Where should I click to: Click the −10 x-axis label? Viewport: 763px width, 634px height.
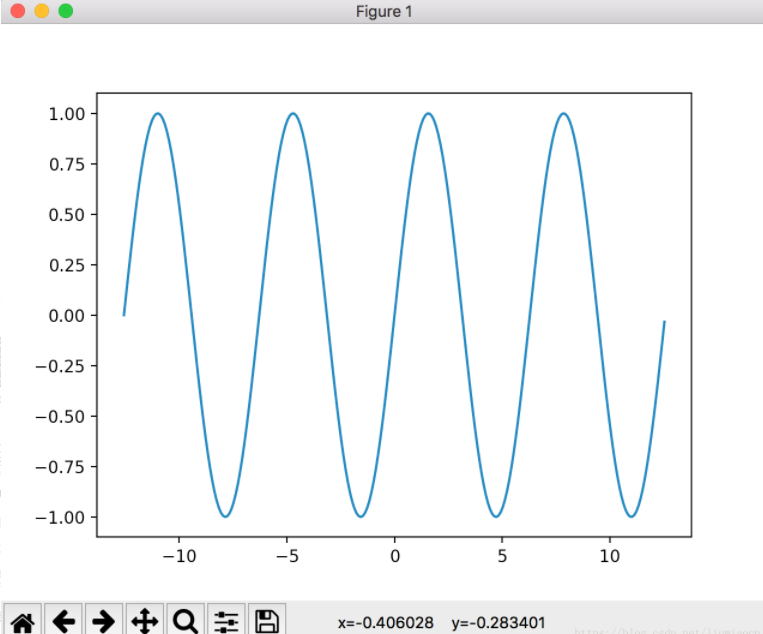tap(179, 556)
